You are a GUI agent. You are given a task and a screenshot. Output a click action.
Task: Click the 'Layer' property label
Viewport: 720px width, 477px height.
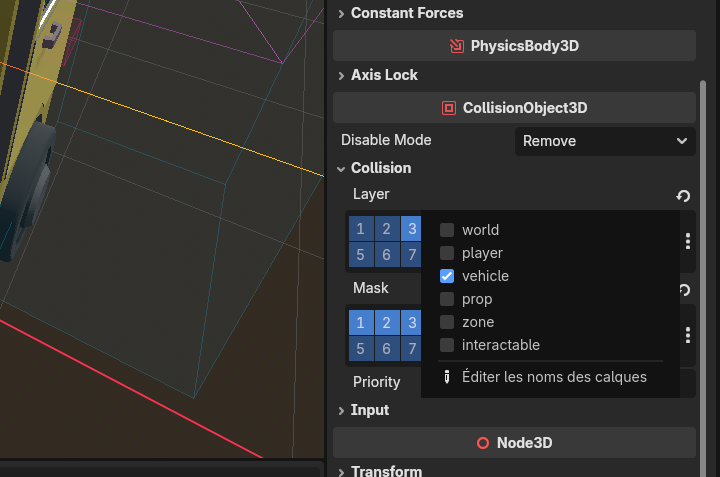pos(371,194)
